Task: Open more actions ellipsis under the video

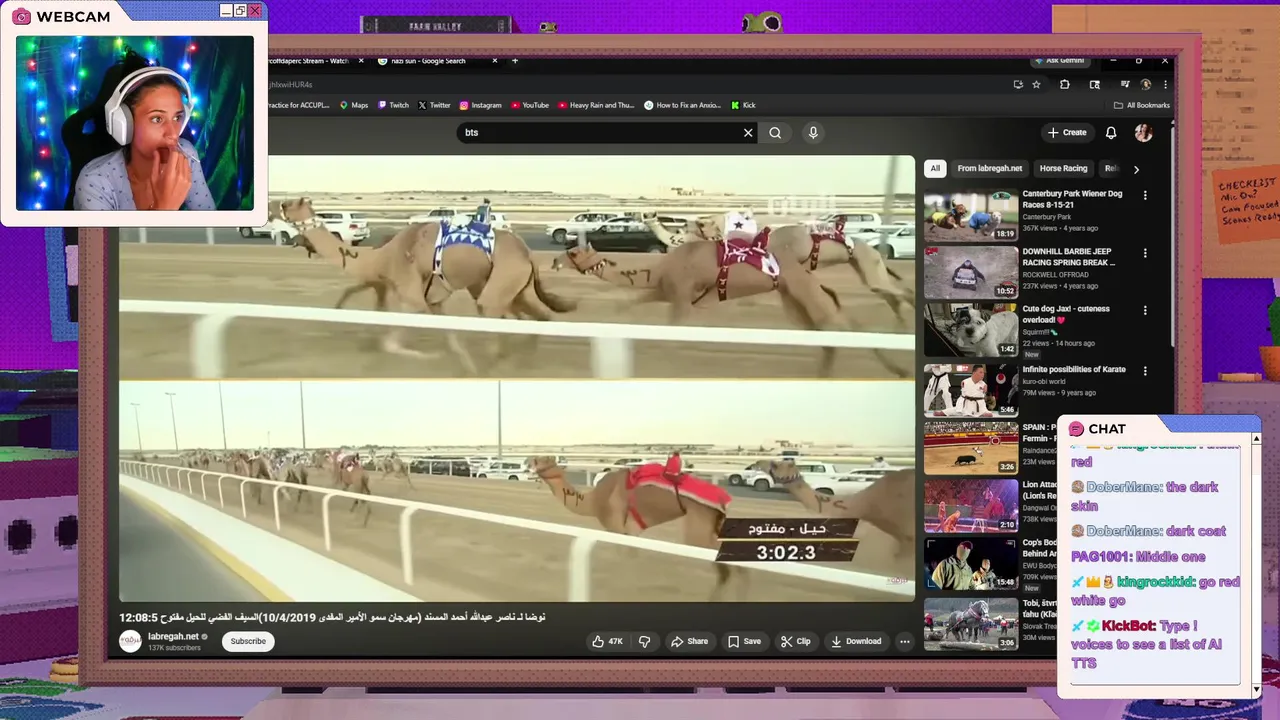Action: pos(905,641)
